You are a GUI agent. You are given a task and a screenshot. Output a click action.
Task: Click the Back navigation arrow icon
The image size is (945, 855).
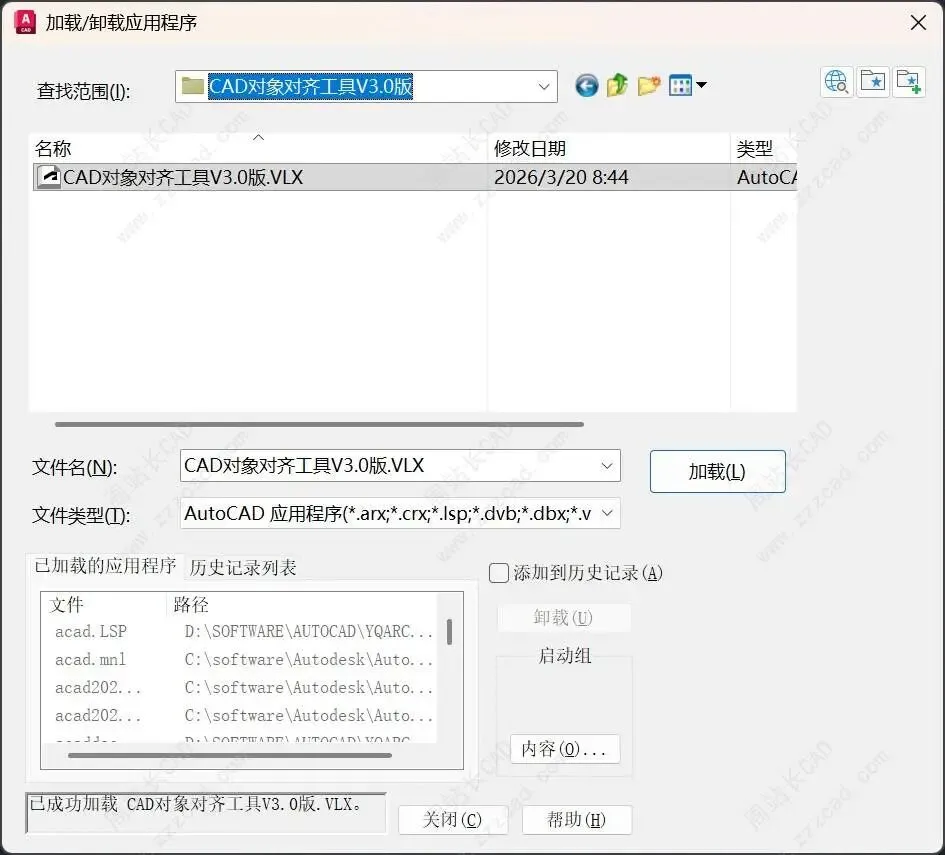586,86
